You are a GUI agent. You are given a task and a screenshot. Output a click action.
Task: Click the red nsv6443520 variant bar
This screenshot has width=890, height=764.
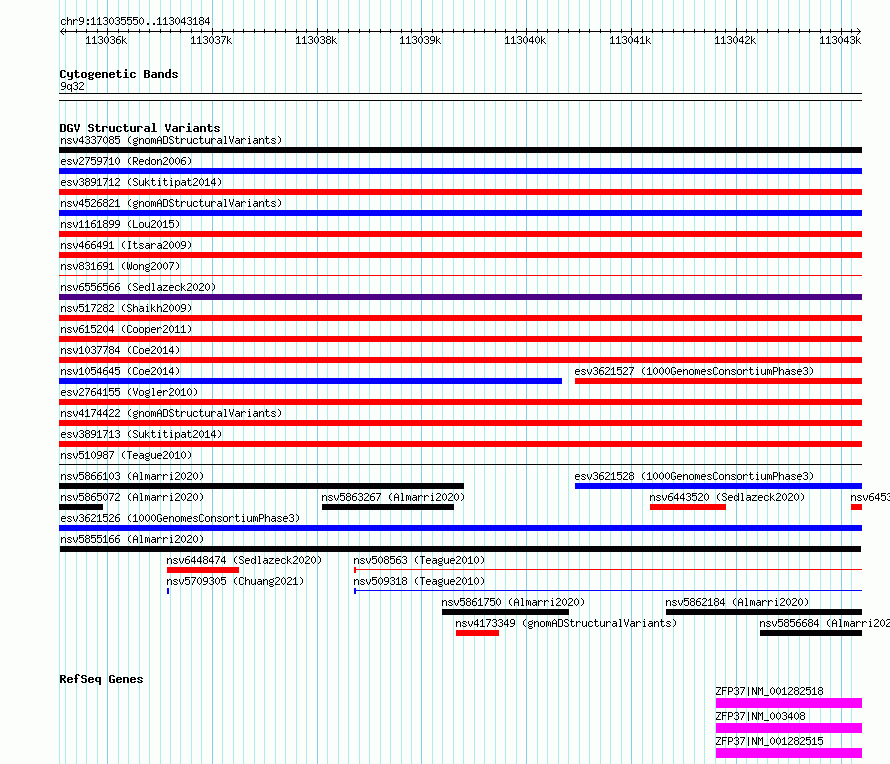click(x=688, y=507)
